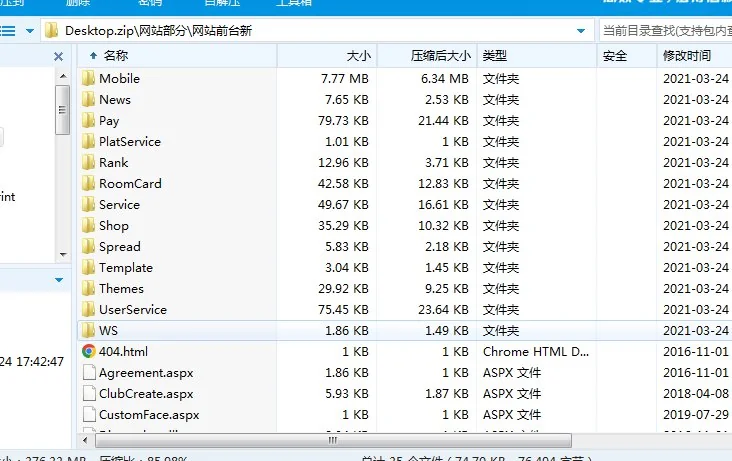Select the 404.html file name
732x461 pixels.
123,352
